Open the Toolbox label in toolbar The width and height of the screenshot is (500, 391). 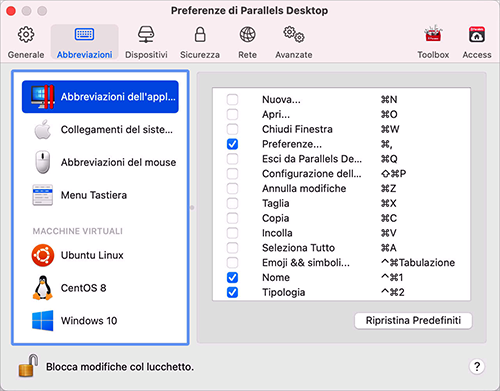(433, 55)
